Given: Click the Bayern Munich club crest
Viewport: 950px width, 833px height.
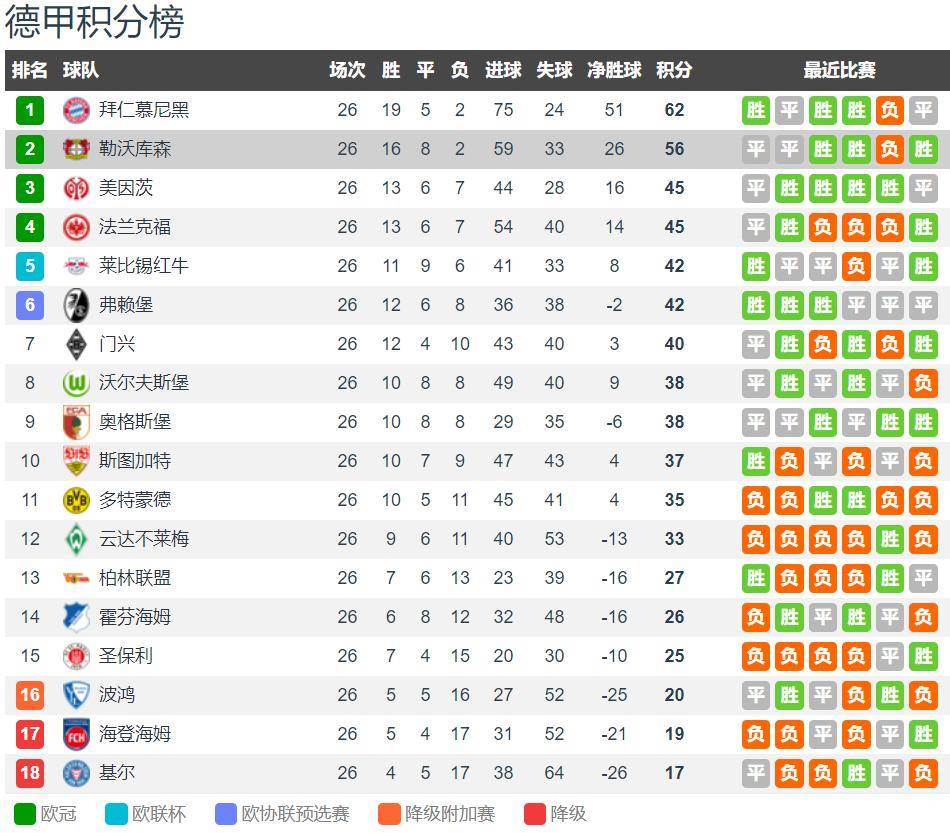Looking at the screenshot, I should point(76,110).
